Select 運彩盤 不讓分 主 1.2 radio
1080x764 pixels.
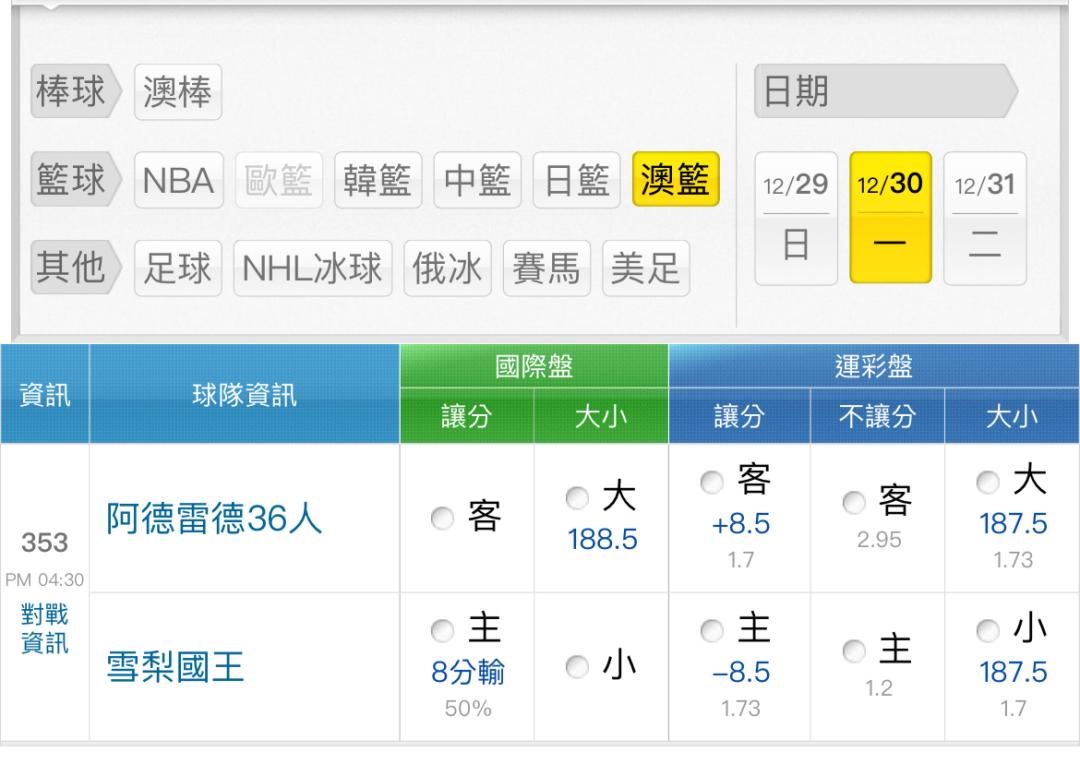click(x=854, y=650)
